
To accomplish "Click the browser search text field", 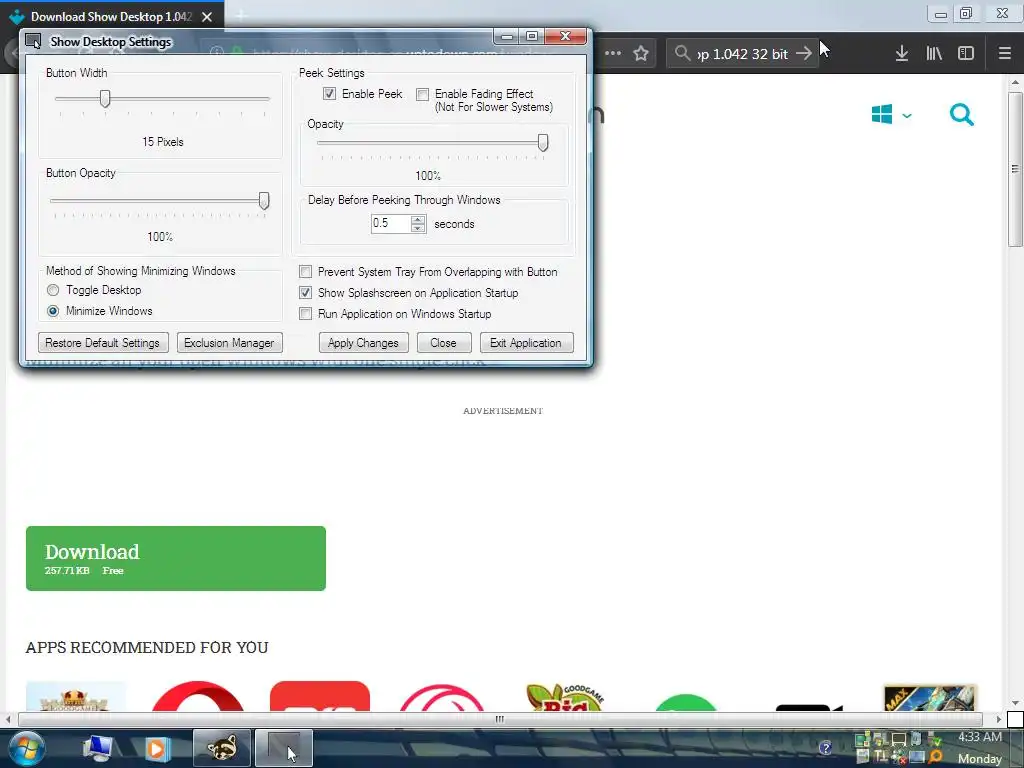I will point(743,54).
